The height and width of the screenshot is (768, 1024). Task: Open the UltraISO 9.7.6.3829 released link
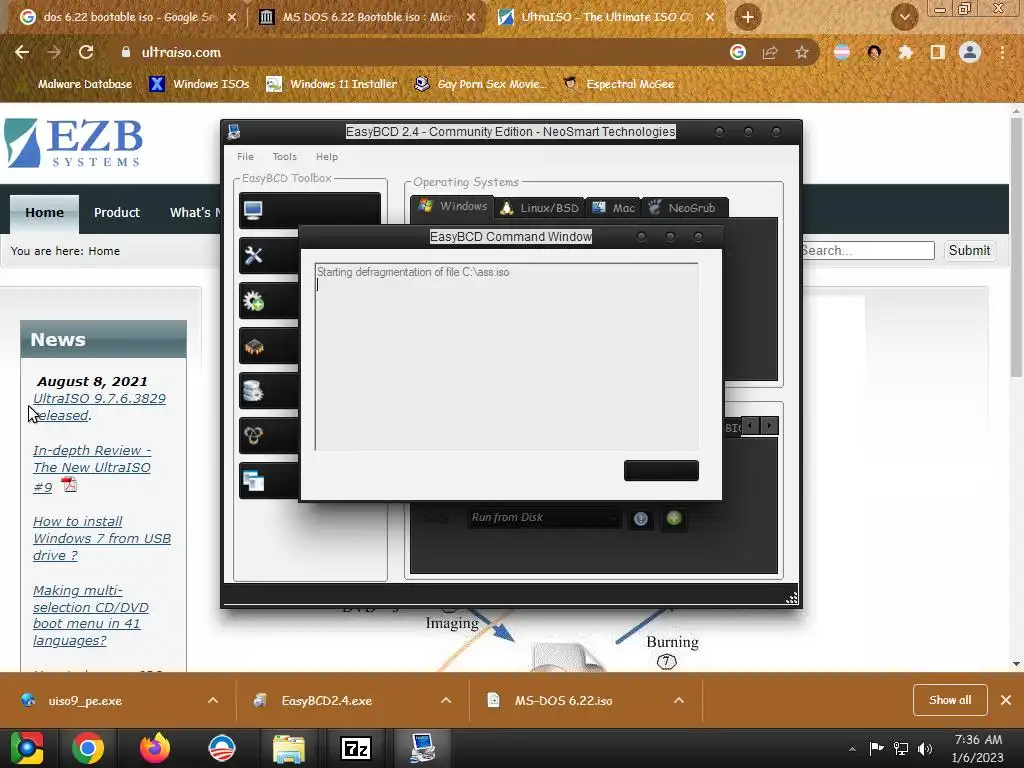pos(99,407)
